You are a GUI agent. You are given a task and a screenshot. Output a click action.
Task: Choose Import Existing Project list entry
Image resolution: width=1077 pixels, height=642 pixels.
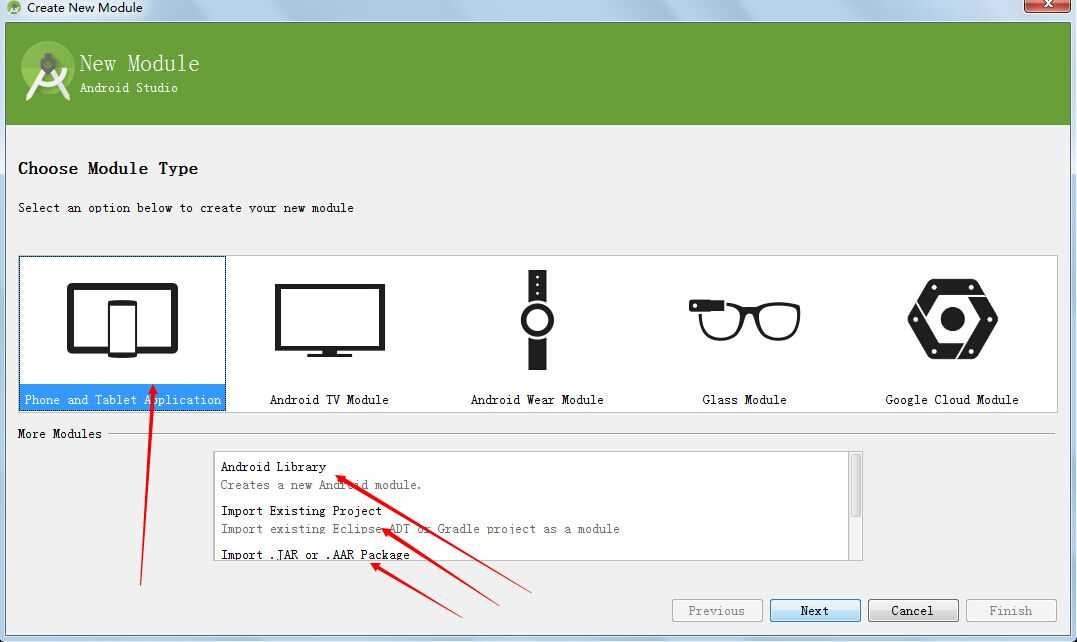[301, 511]
